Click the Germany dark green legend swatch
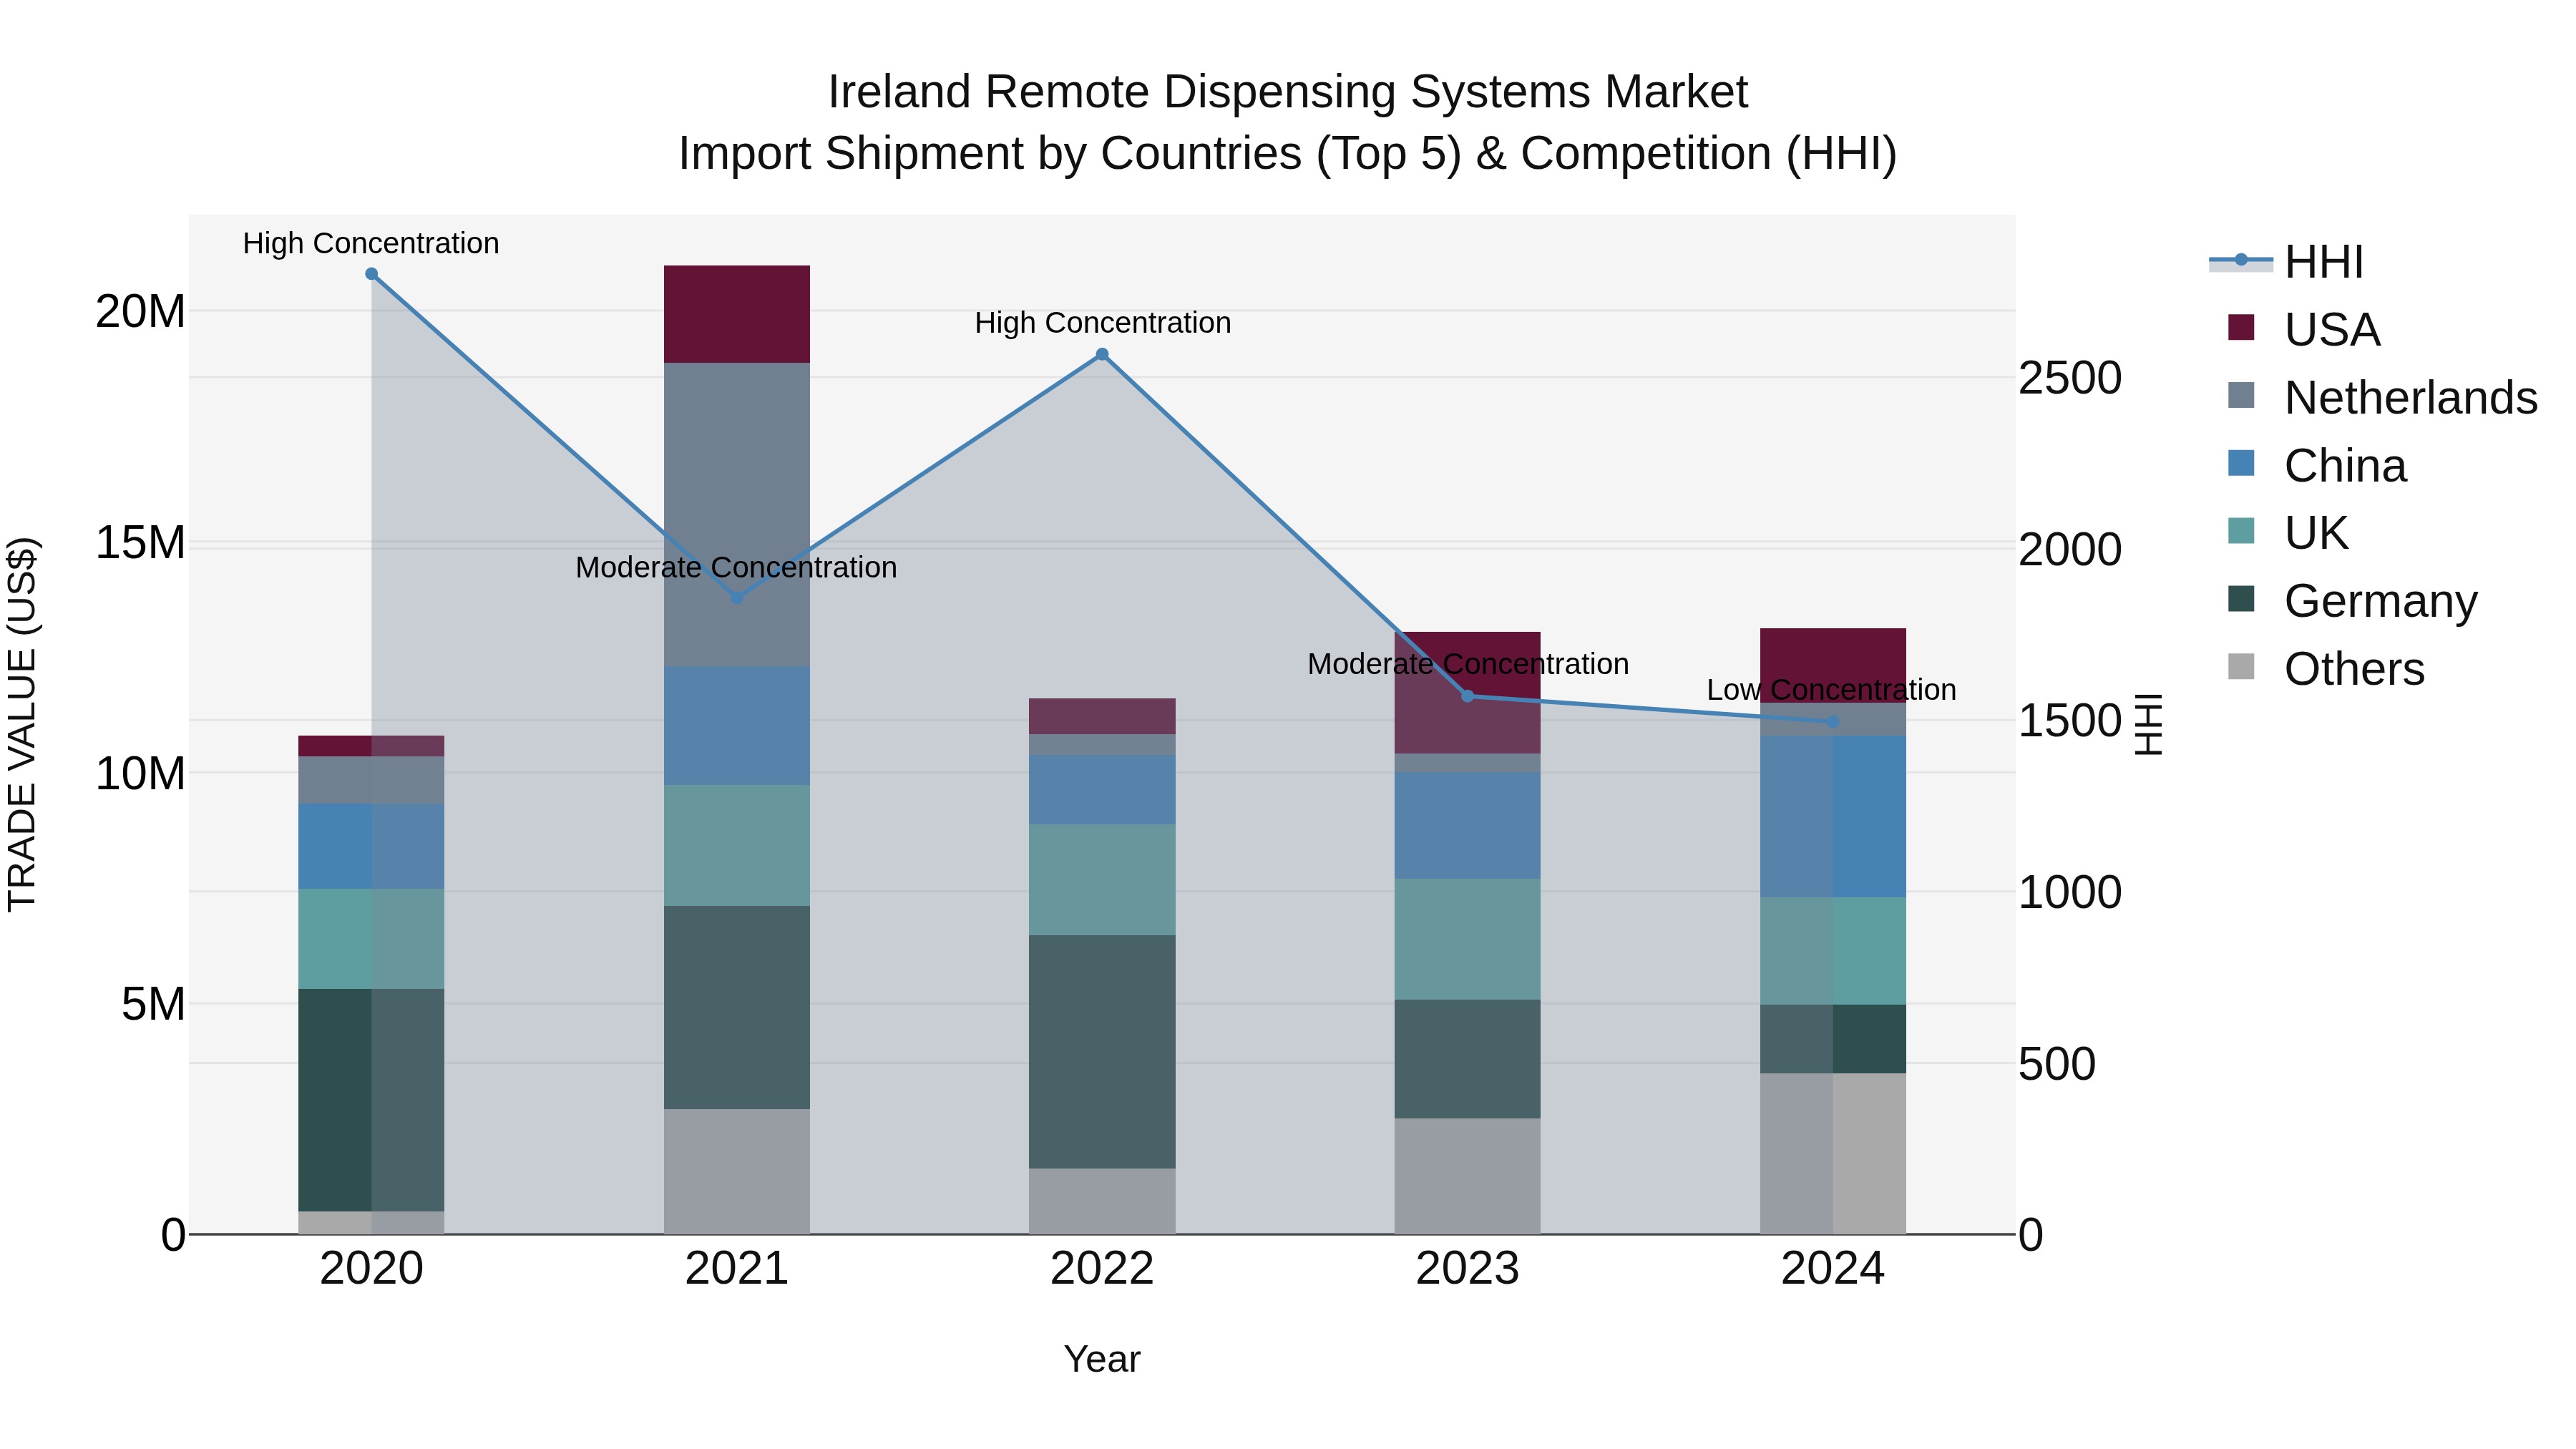 (x=2241, y=599)
